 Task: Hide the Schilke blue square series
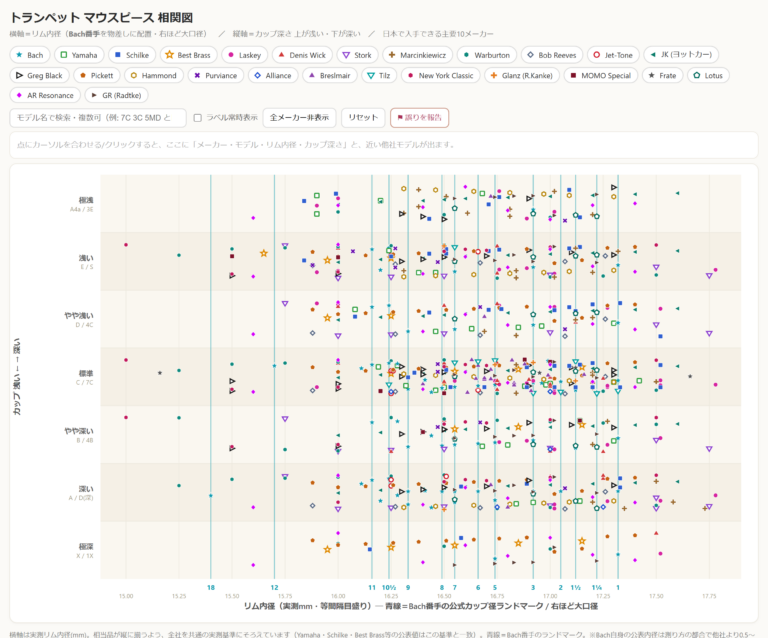(132, 55)
